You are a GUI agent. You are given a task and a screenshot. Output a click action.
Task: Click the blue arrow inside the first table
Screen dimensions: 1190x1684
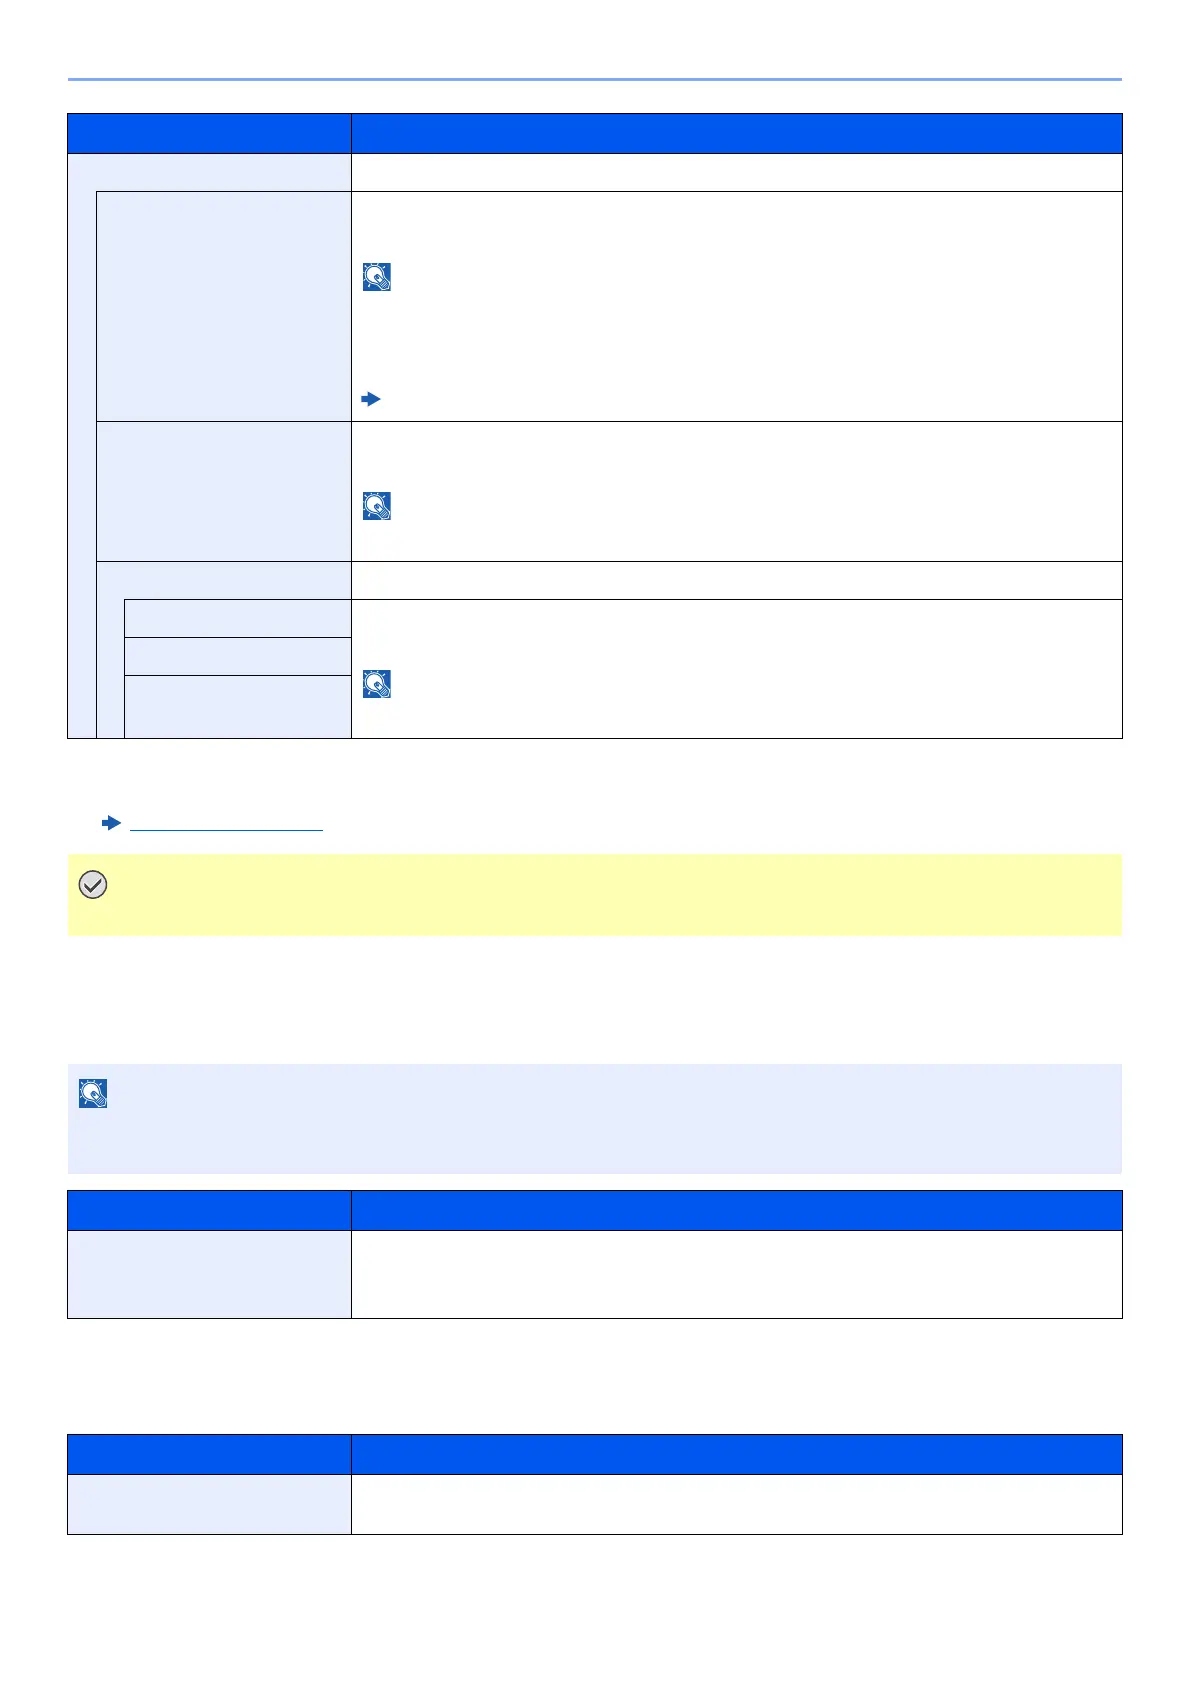[371, 399]
